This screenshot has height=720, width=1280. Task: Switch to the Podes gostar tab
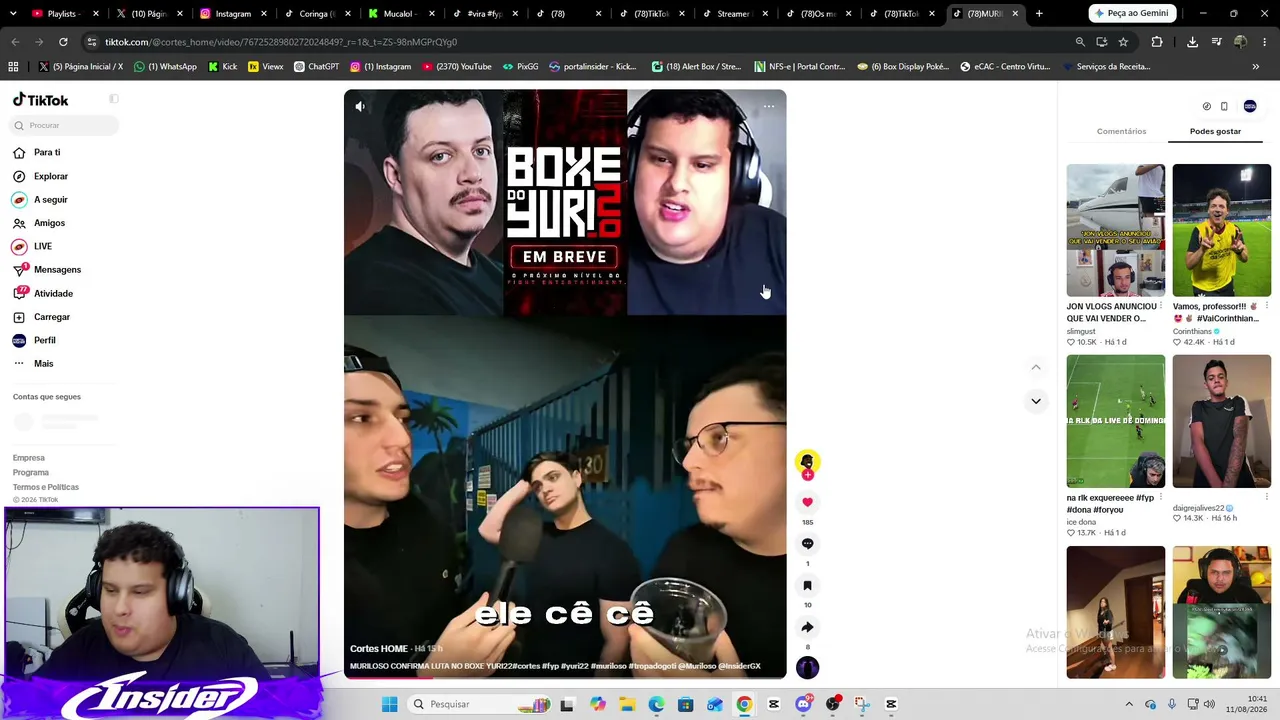click(1215, 131)
